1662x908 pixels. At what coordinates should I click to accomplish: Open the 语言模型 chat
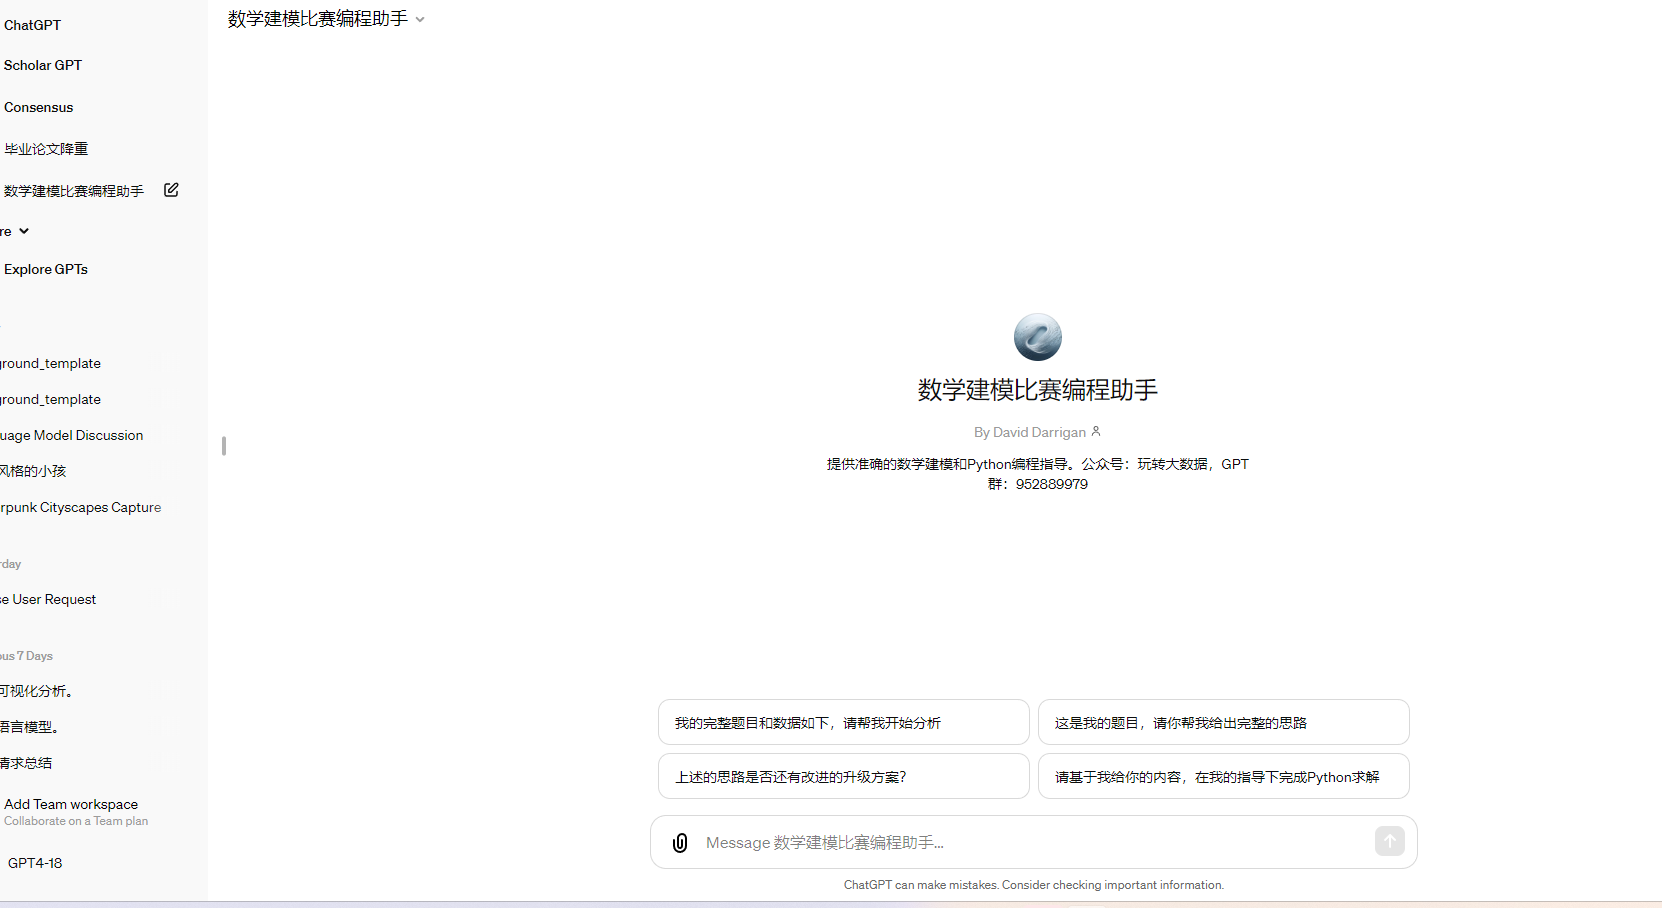pyautogui.click(x=30, y=727)
